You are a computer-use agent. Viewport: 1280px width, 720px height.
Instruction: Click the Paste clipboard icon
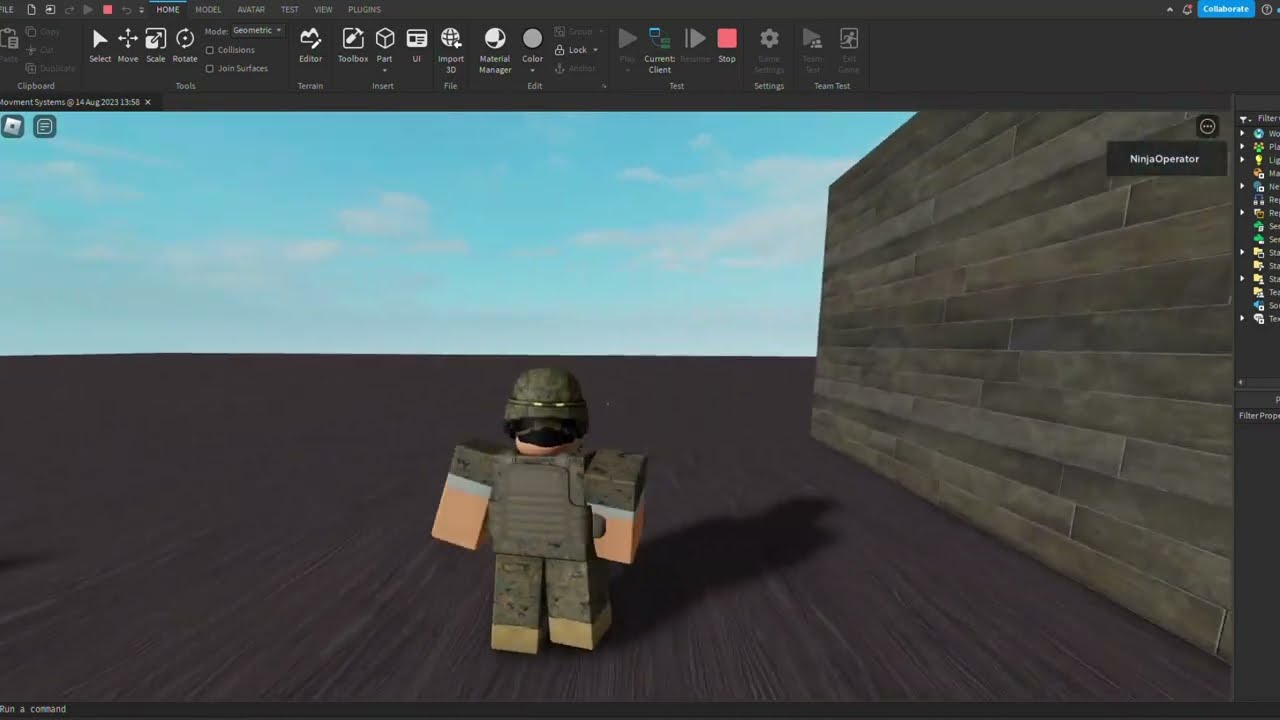coord(9,40)
